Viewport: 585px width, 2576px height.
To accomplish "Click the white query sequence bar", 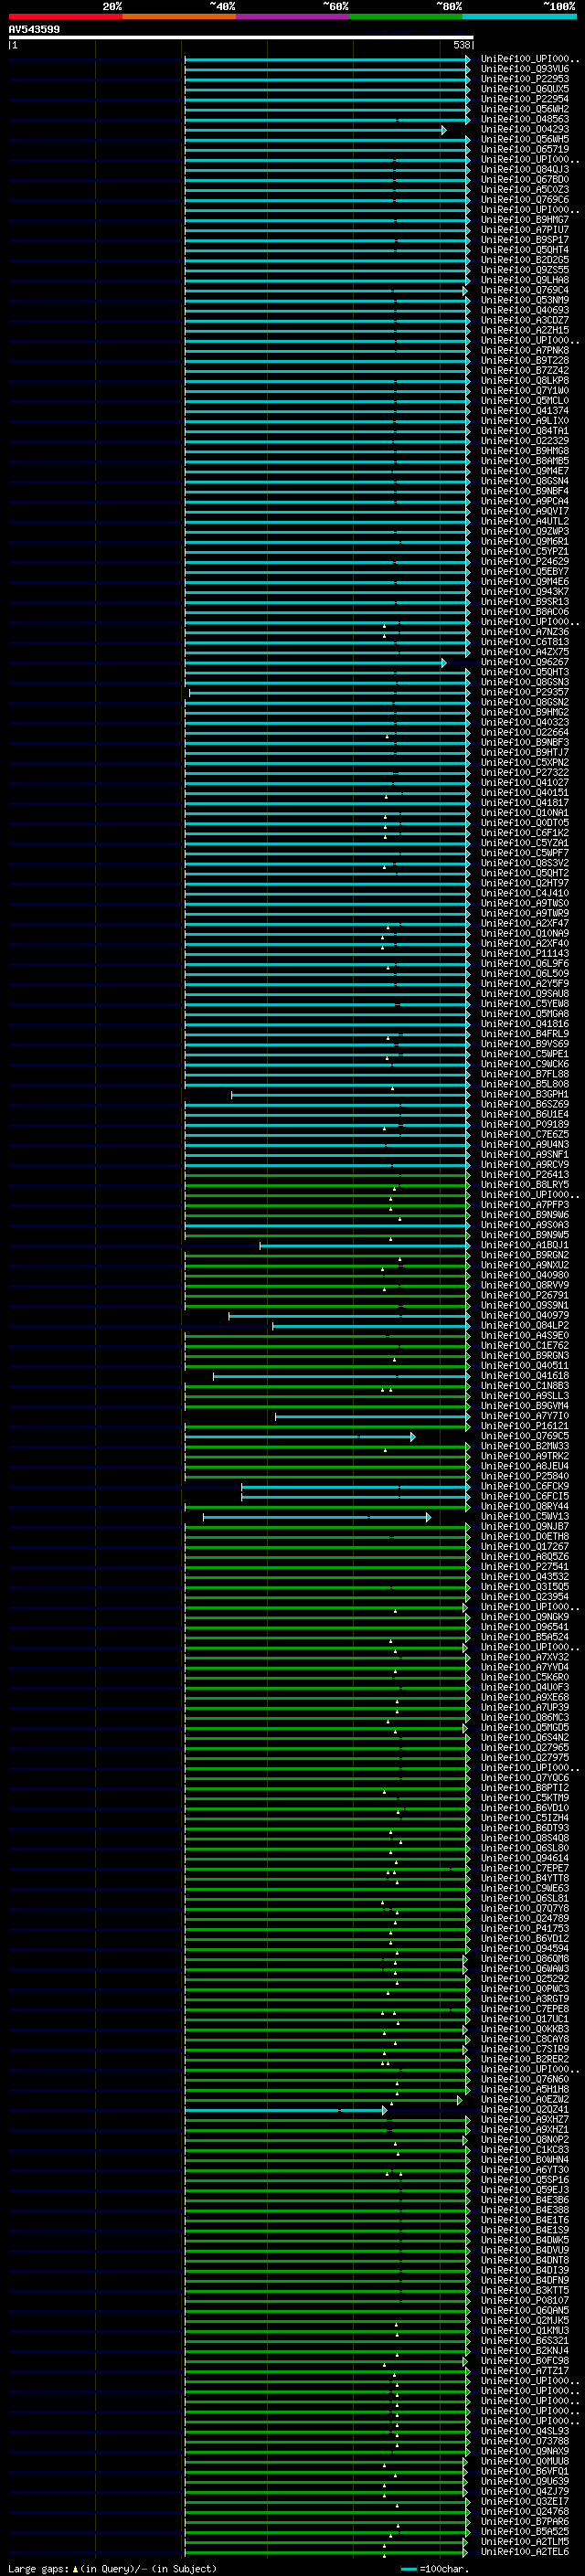I will (241, 37).
